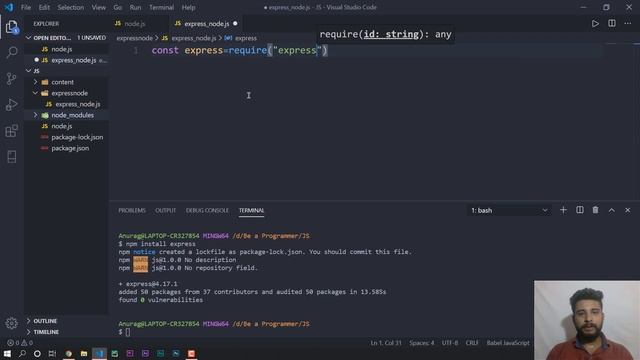Image resolution: width=640 pixels, height=360 pixels.
Task: Open node.js file in JS folder
Action: [66, 126]
